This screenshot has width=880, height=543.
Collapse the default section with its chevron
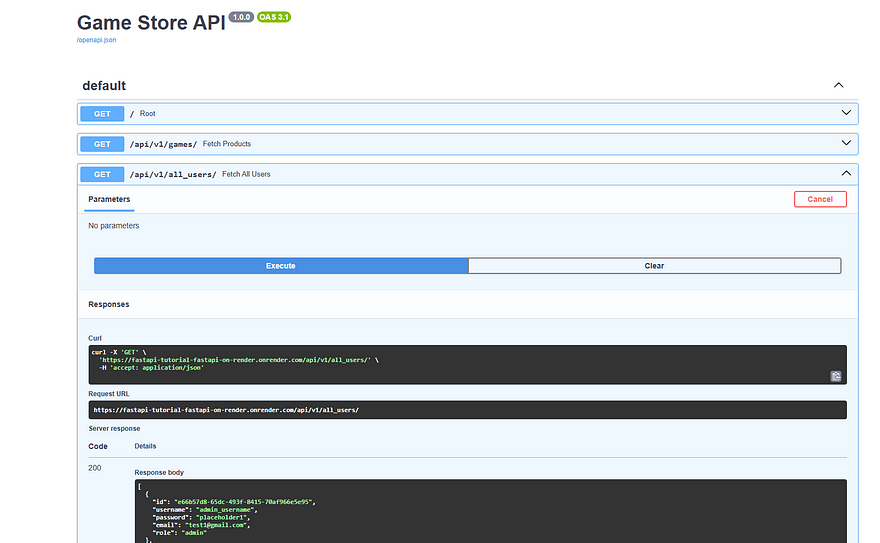(839, 86)
